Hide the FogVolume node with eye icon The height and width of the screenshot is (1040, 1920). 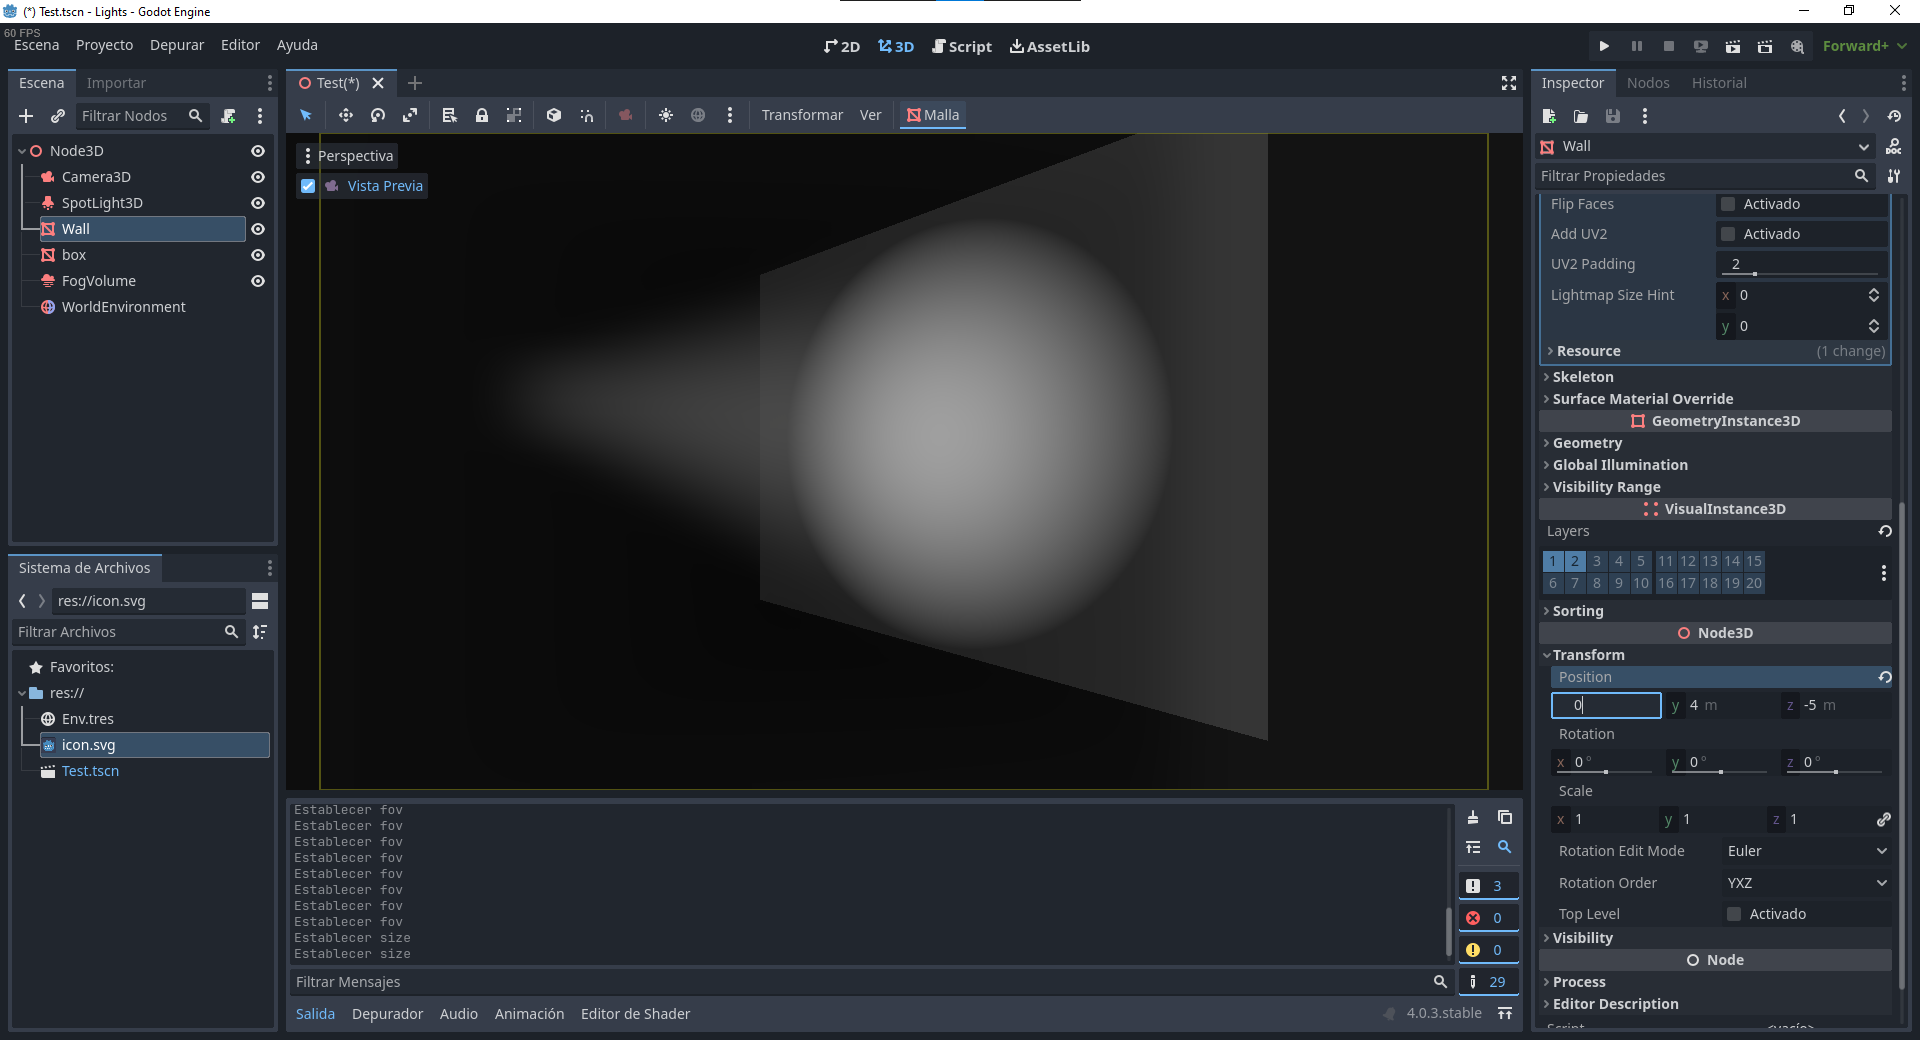click(x=258, y=281)
